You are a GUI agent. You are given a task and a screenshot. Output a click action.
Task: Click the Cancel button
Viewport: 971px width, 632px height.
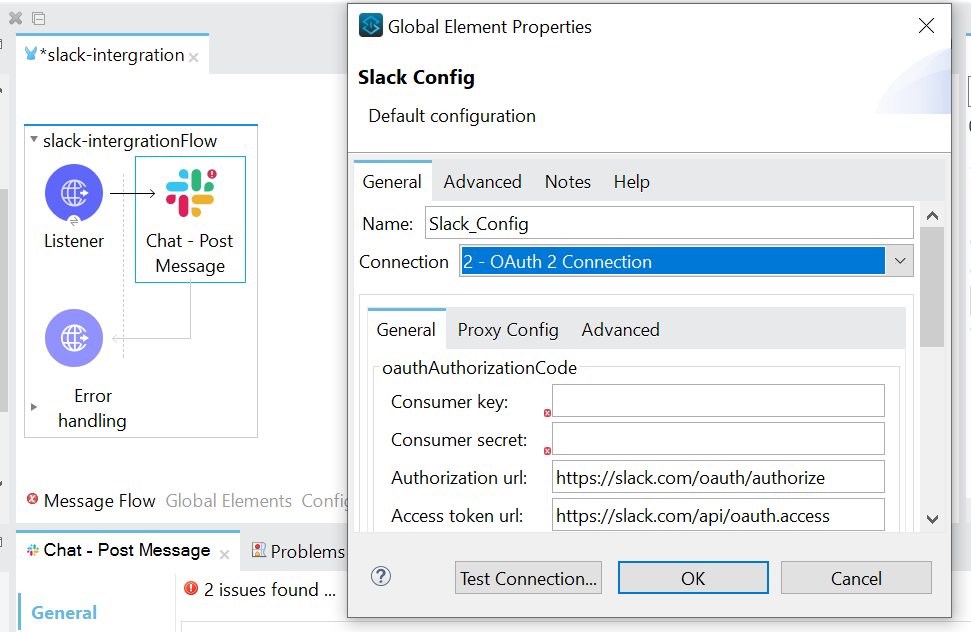[856, 578]
